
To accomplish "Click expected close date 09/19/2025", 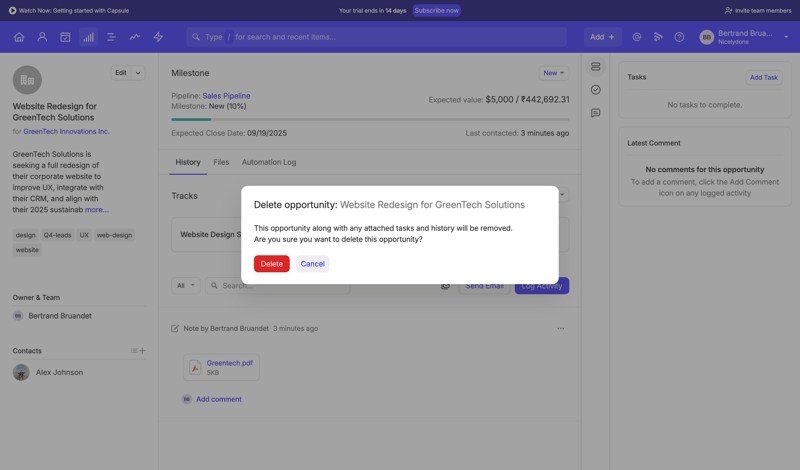I will pos(267,133).
